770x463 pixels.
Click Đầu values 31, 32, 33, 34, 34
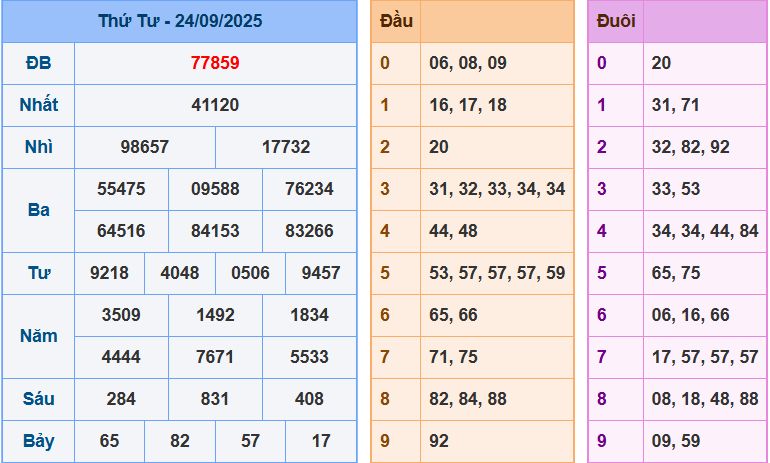click(497, 189)
